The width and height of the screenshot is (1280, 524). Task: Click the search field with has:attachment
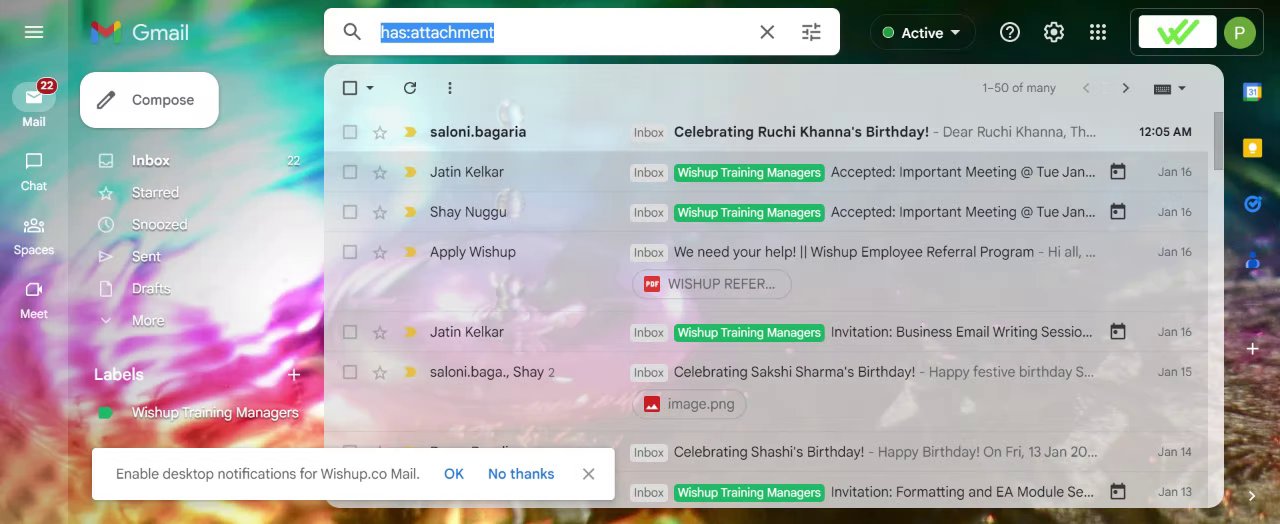[560, 32]
